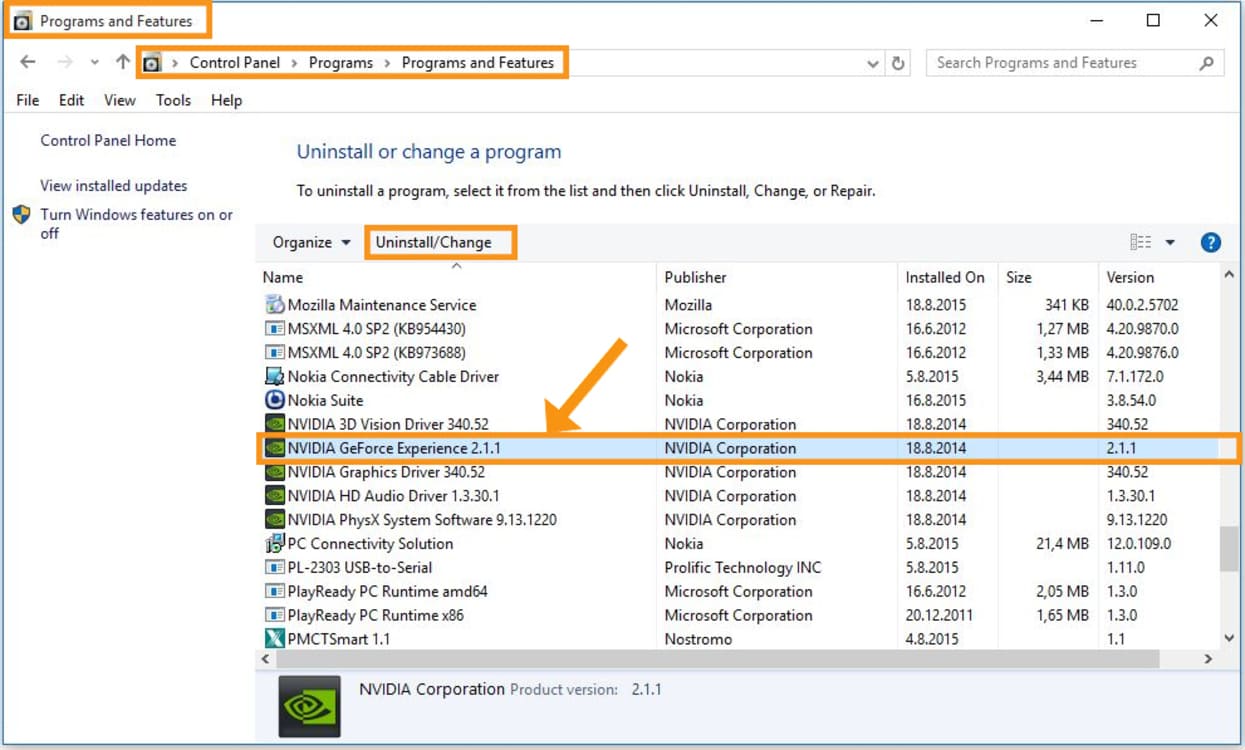Click the Mozilla Maintenance Service icon
This screenshot has width=1245, height=750.
(x=274, y=305)
